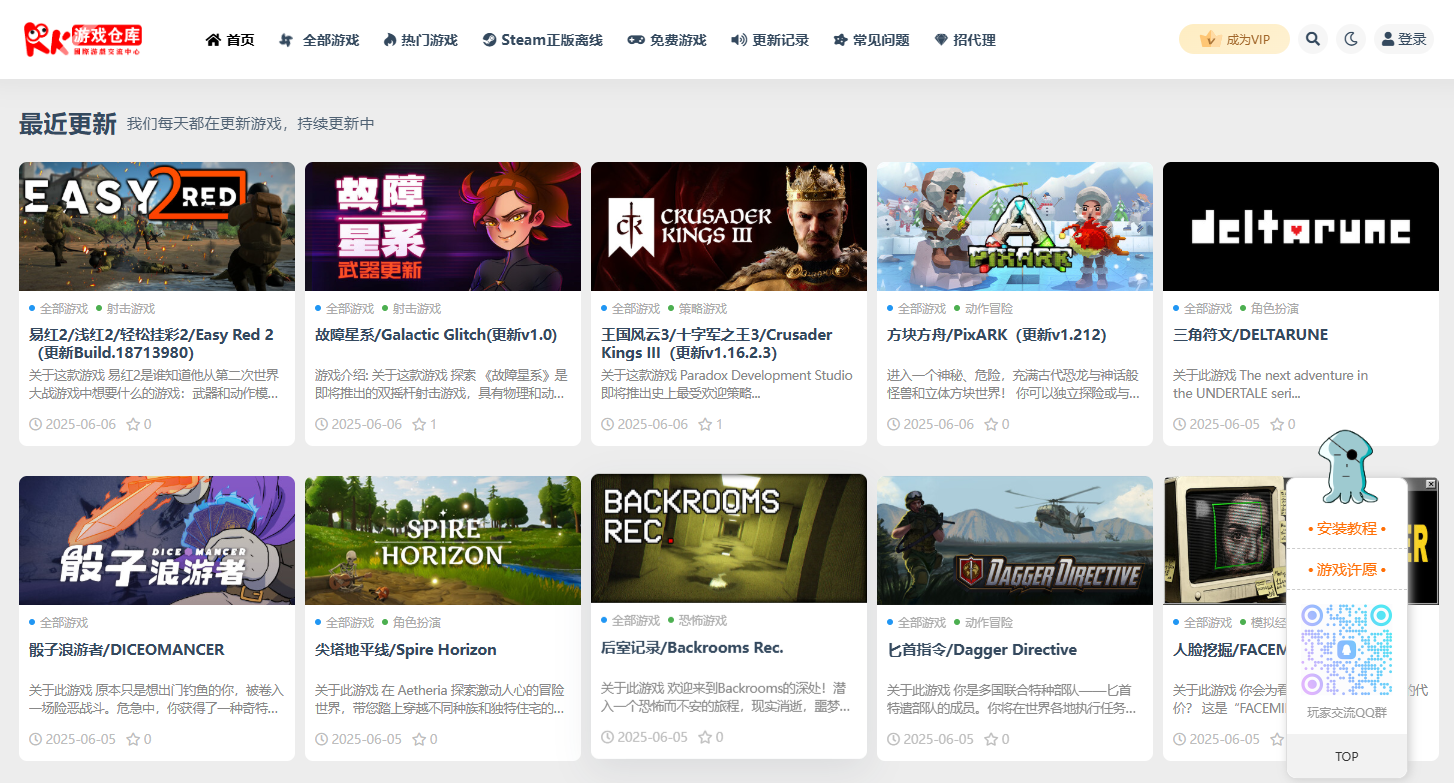Open the 首页 home menu item
This screenshot has height=783, width=1454.
coord(230,40)
